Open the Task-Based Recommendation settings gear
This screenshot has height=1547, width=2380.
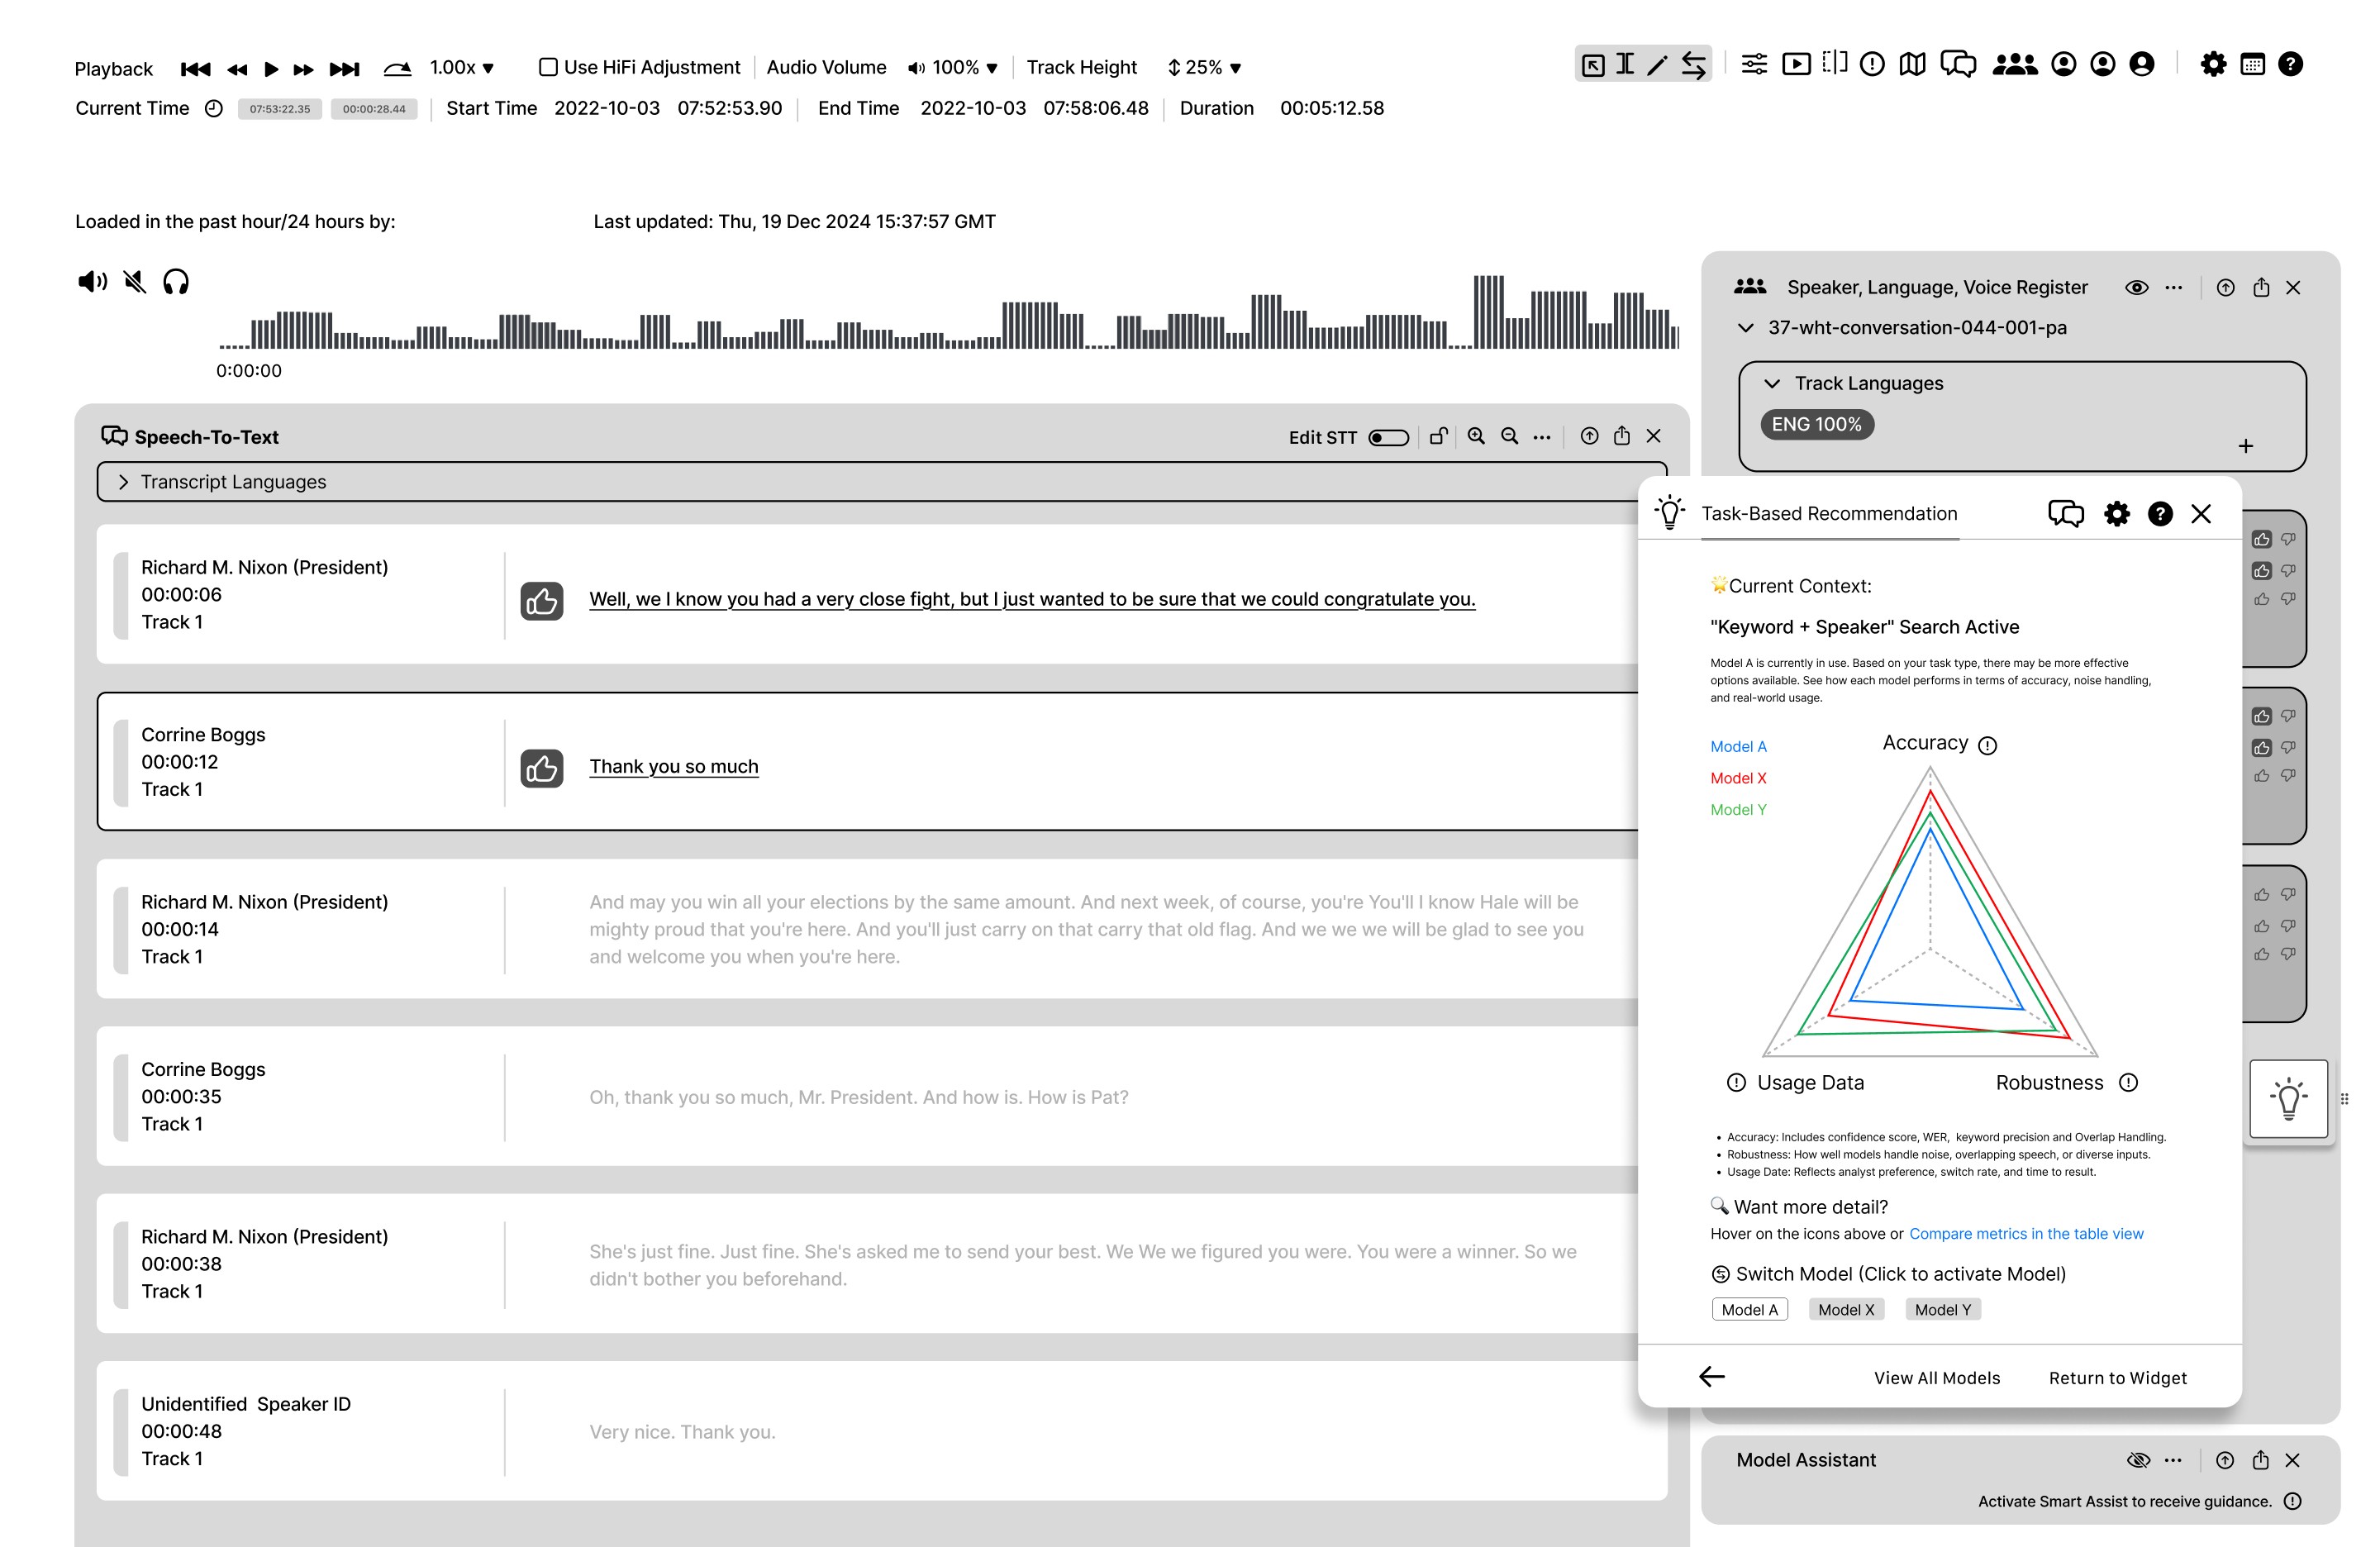tap(2116, 514)
